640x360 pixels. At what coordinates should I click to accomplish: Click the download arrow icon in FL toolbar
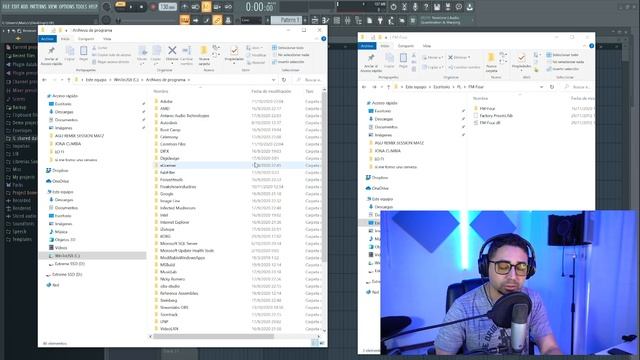(x=470, y=7)
